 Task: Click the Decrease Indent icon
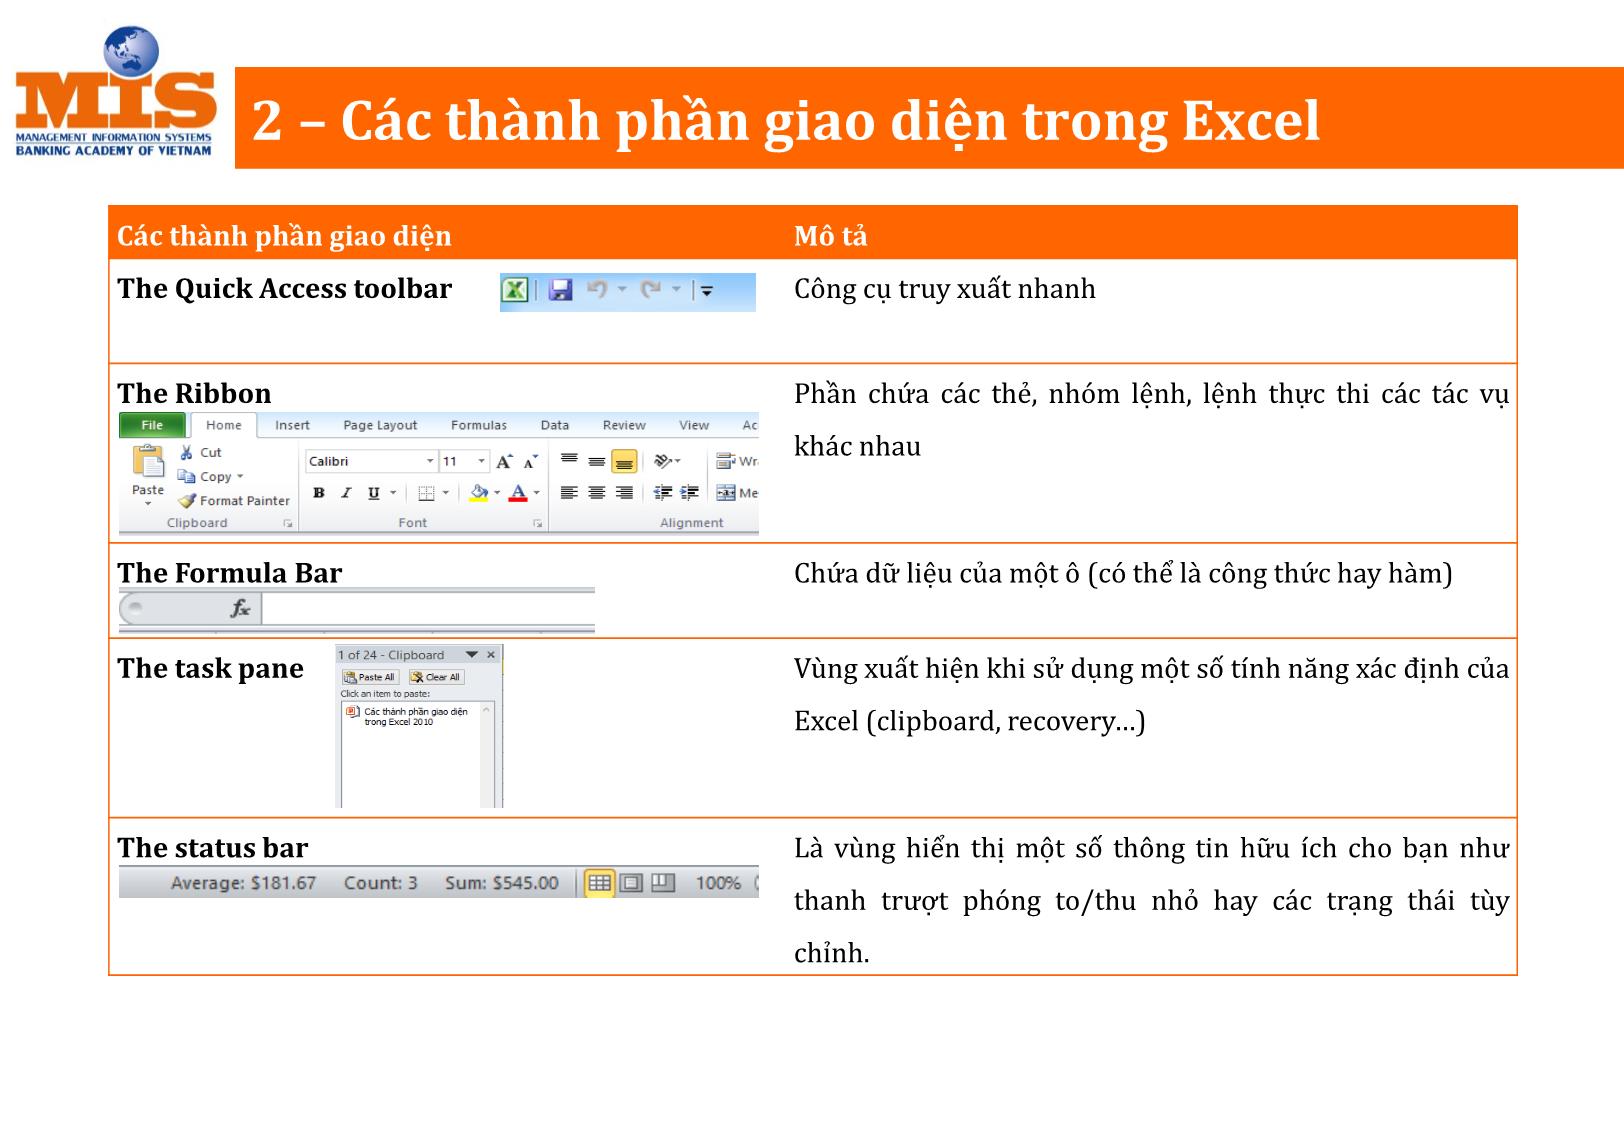pos(662,492)
